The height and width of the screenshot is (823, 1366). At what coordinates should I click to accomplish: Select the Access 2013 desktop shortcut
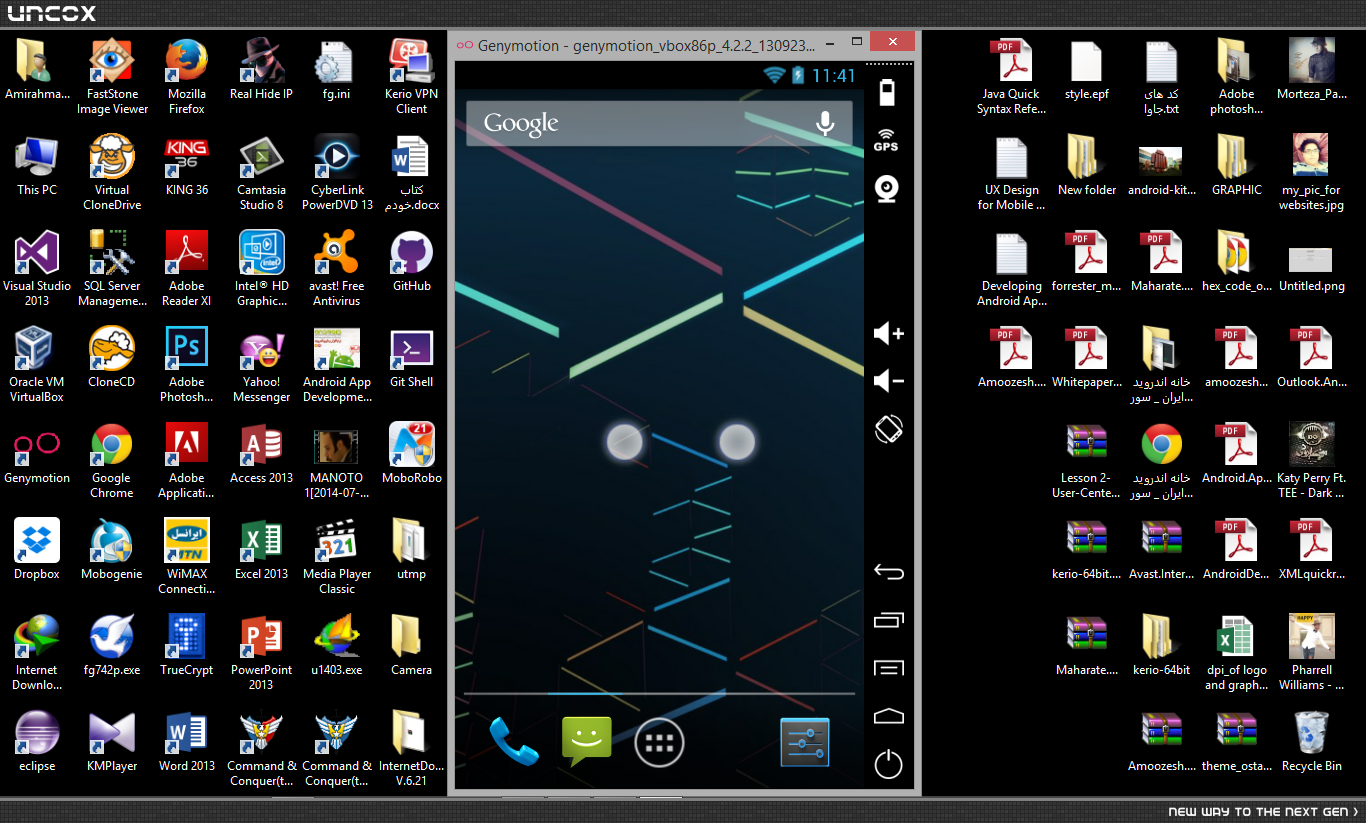(262, 455)
